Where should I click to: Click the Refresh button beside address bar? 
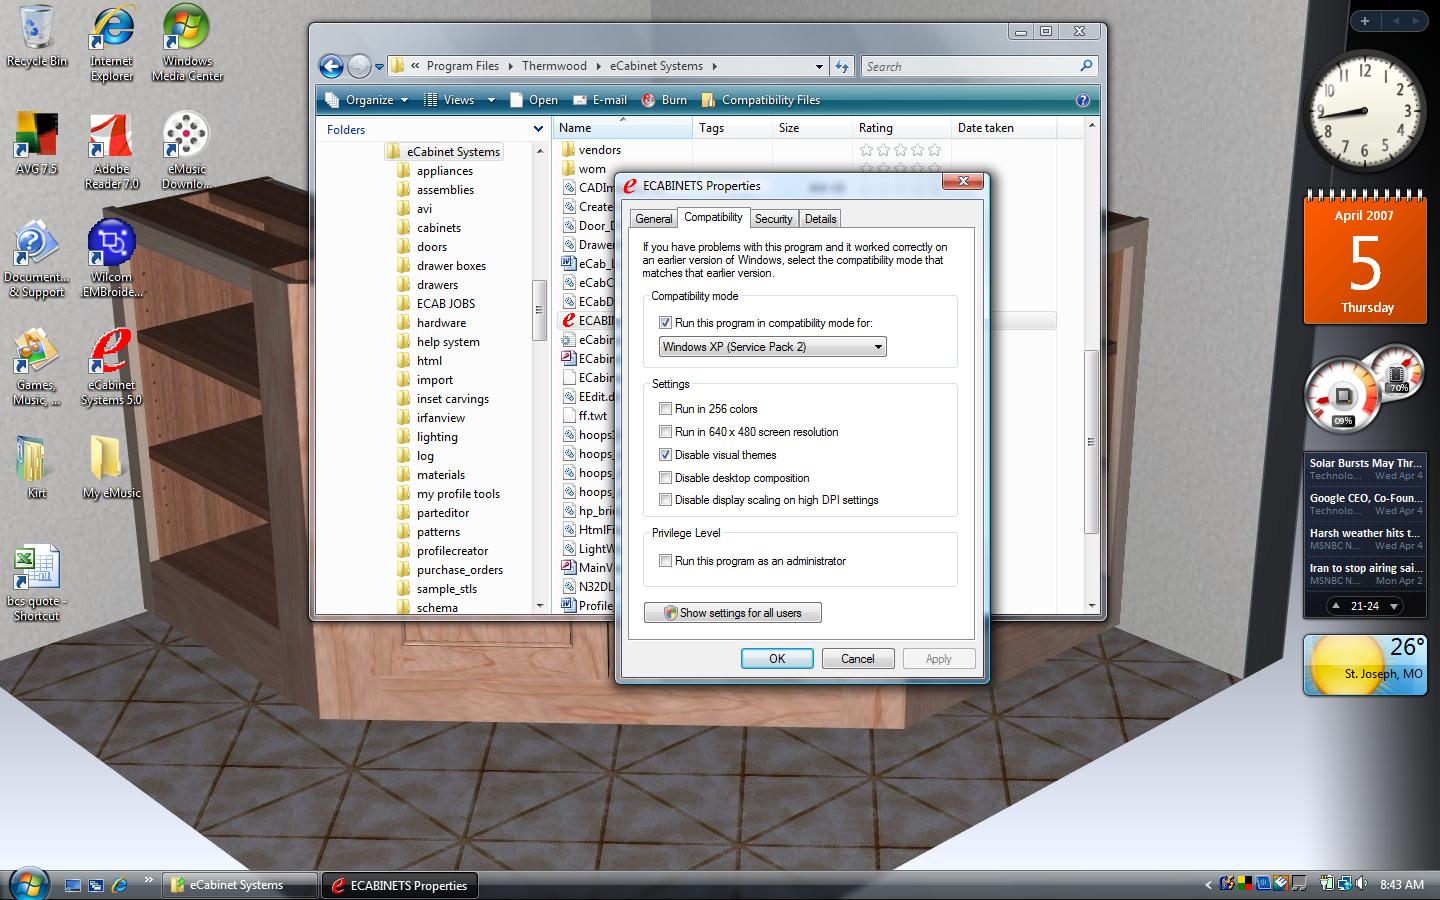(x=842, y=66)
